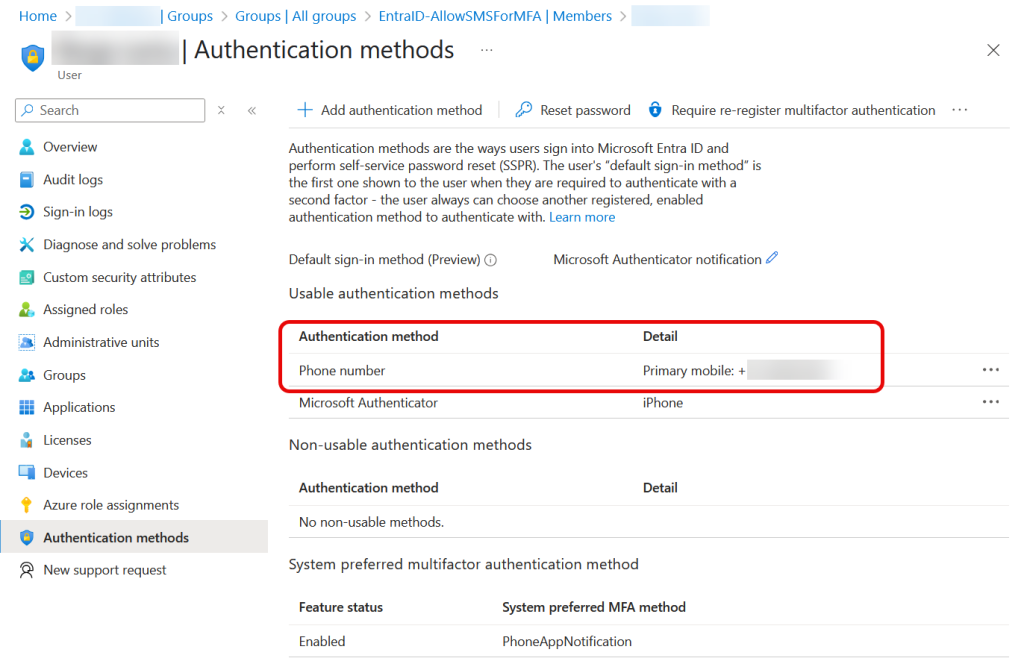1024x667 pixels.
Task: Open the Audit logs menu item
Action: pyautogui.click(x=72, y=180)
